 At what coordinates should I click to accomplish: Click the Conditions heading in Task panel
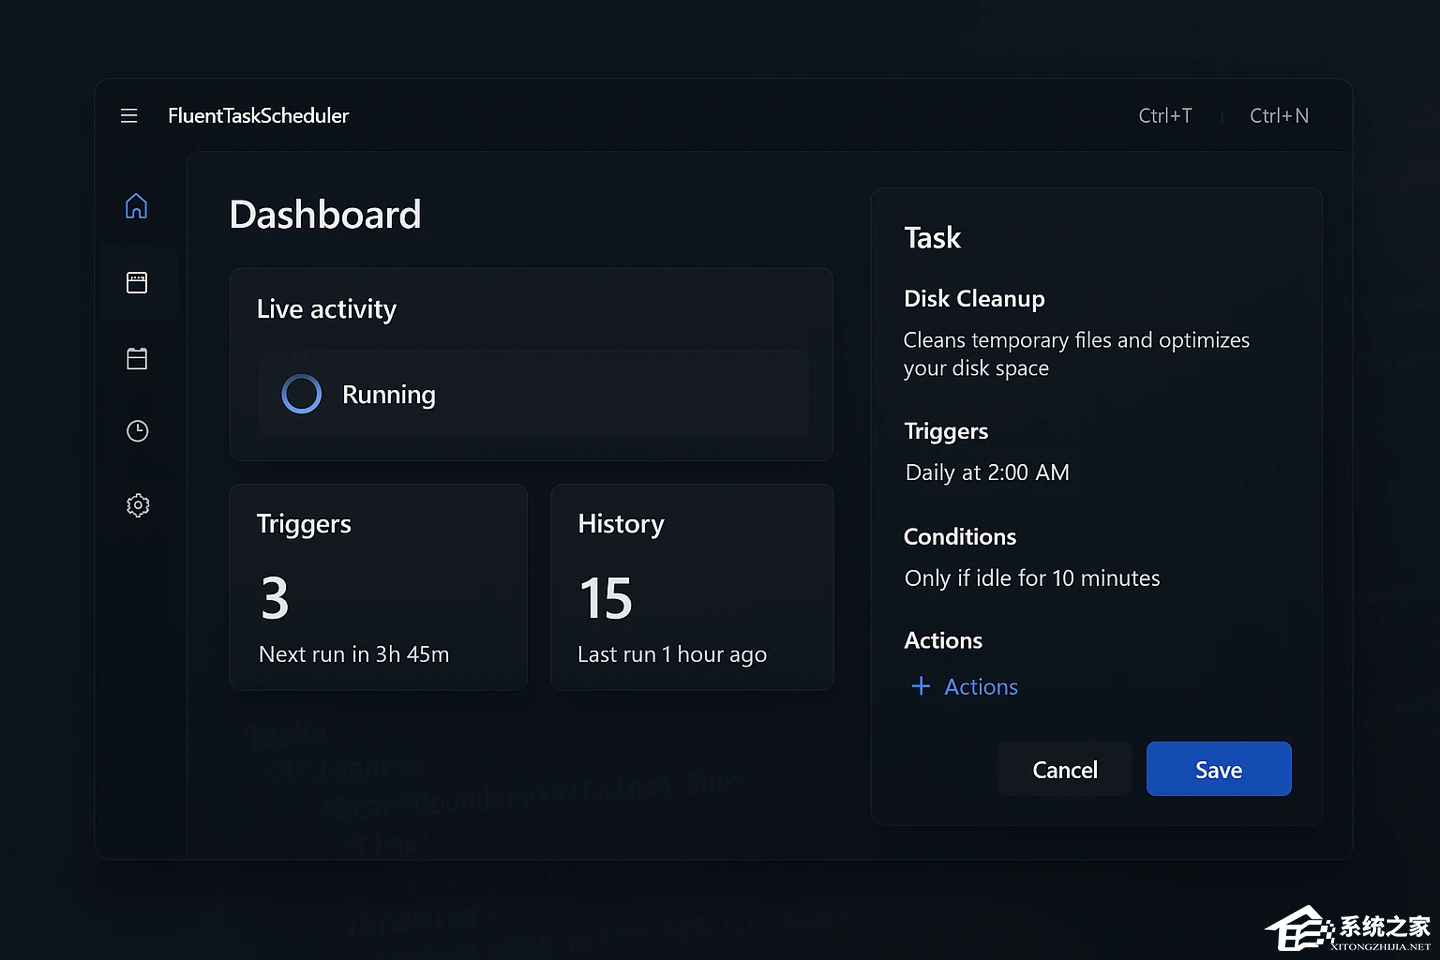pos(960,537)
